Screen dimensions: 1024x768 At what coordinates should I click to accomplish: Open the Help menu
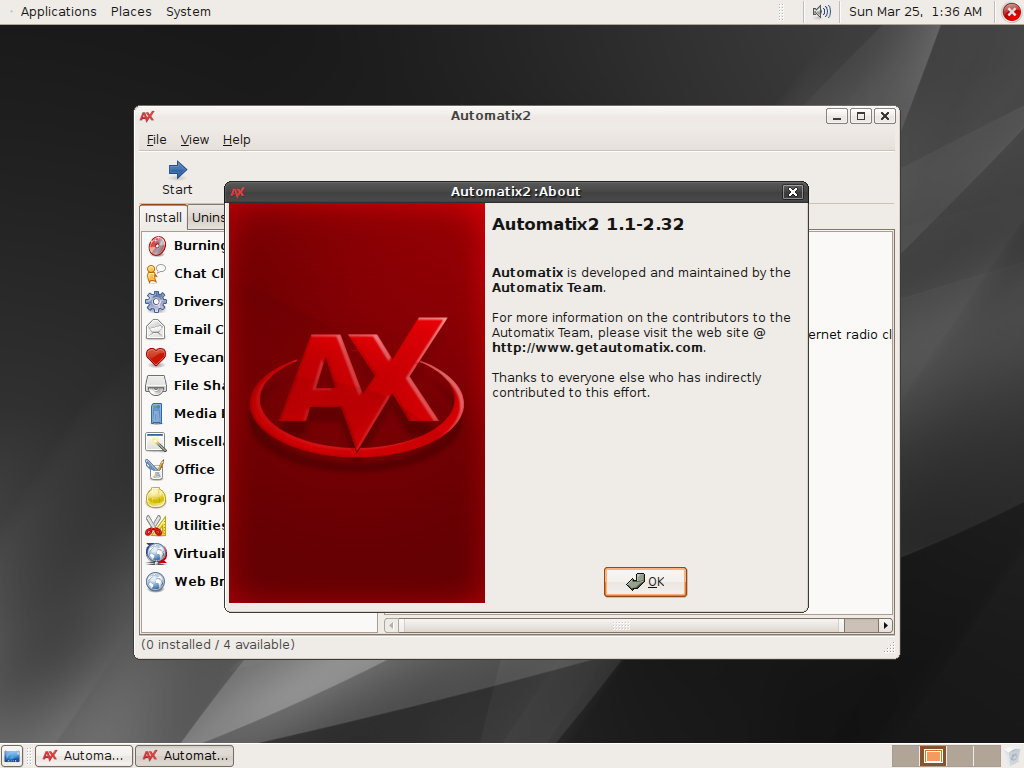tap(236, 140)
